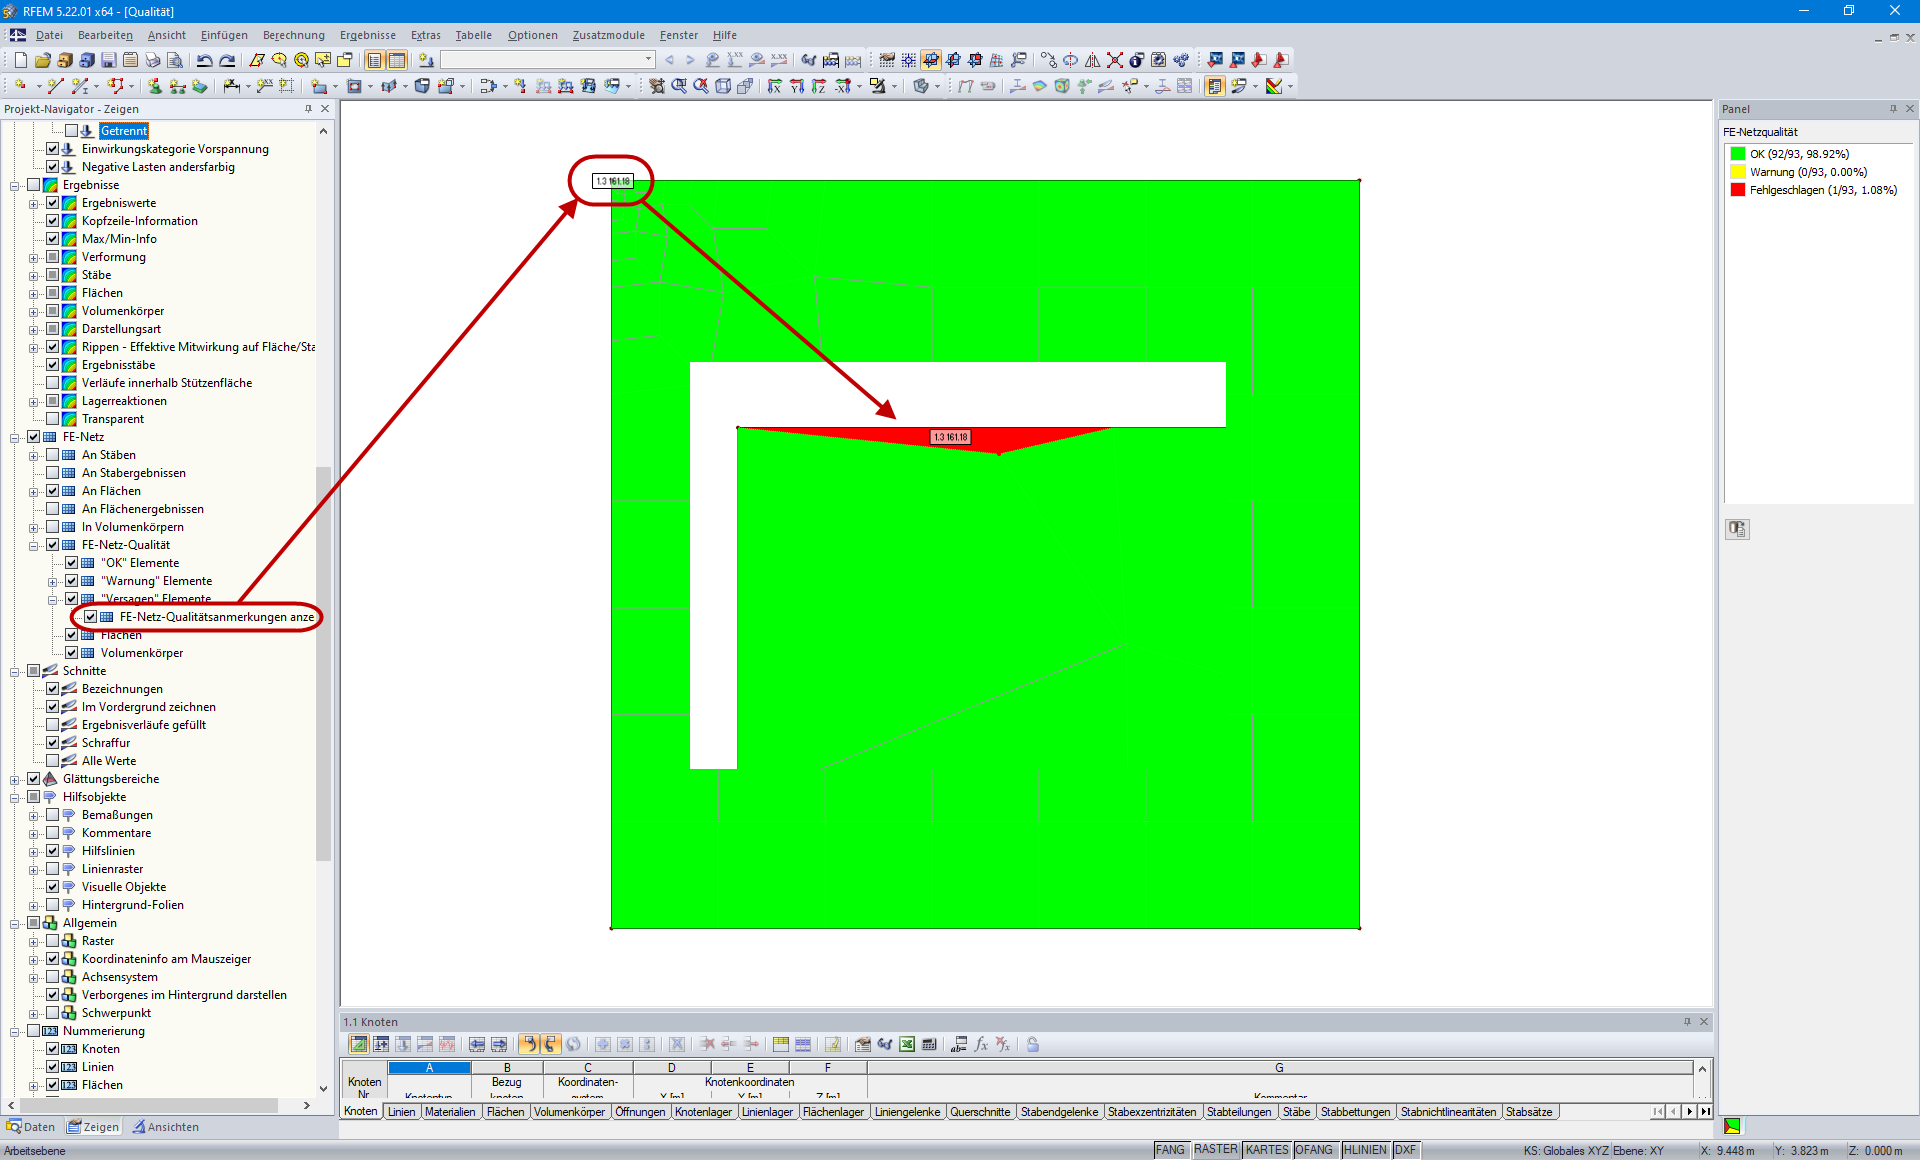Select the red 'Fehlgeschlagen' color swatch in panel
The height and width of the screenshot is (1160, 1920).
(x=1737, y=189)
